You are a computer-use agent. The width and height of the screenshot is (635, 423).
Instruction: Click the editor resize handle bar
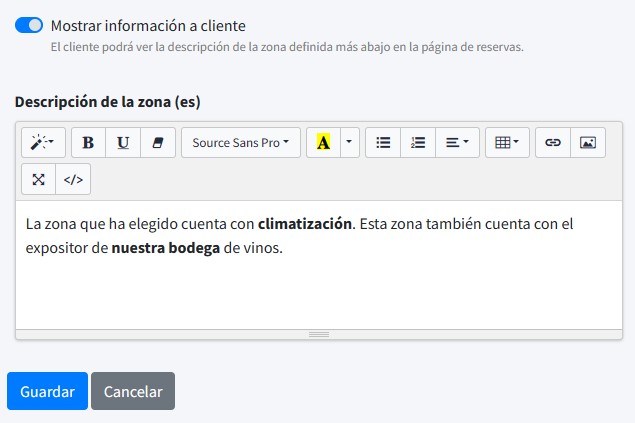pos(318,334)
